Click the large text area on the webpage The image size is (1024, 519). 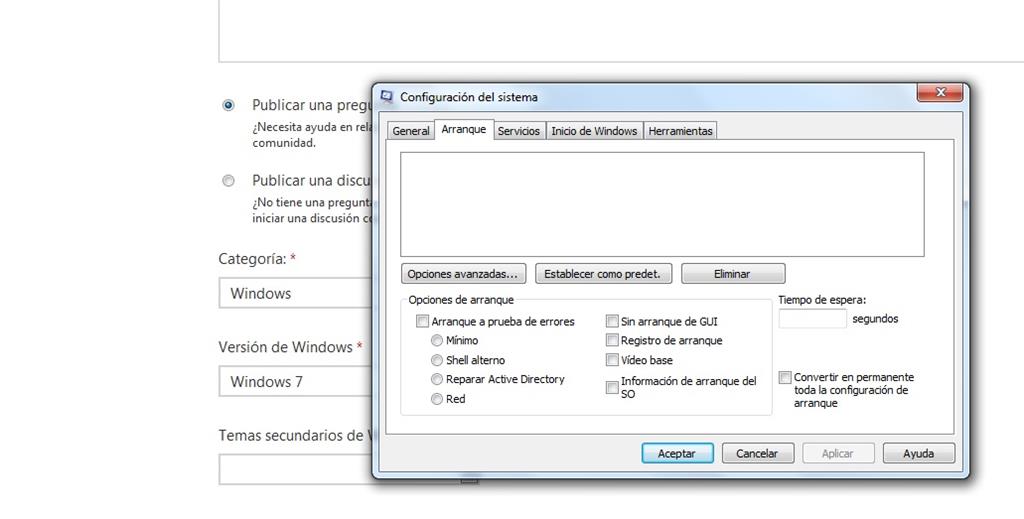click(x=621, y=31)
